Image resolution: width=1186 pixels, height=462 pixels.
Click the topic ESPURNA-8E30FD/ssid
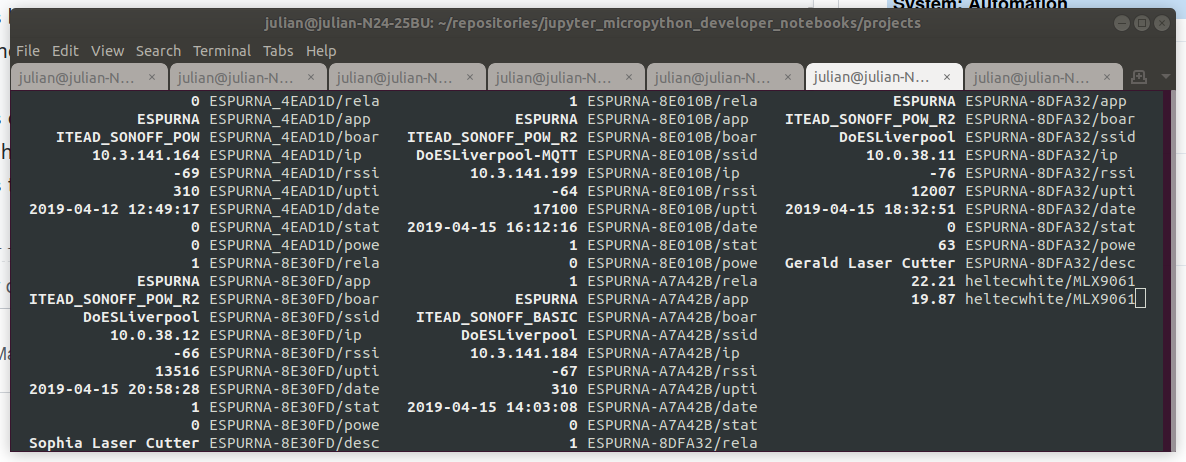coord(294,318)
